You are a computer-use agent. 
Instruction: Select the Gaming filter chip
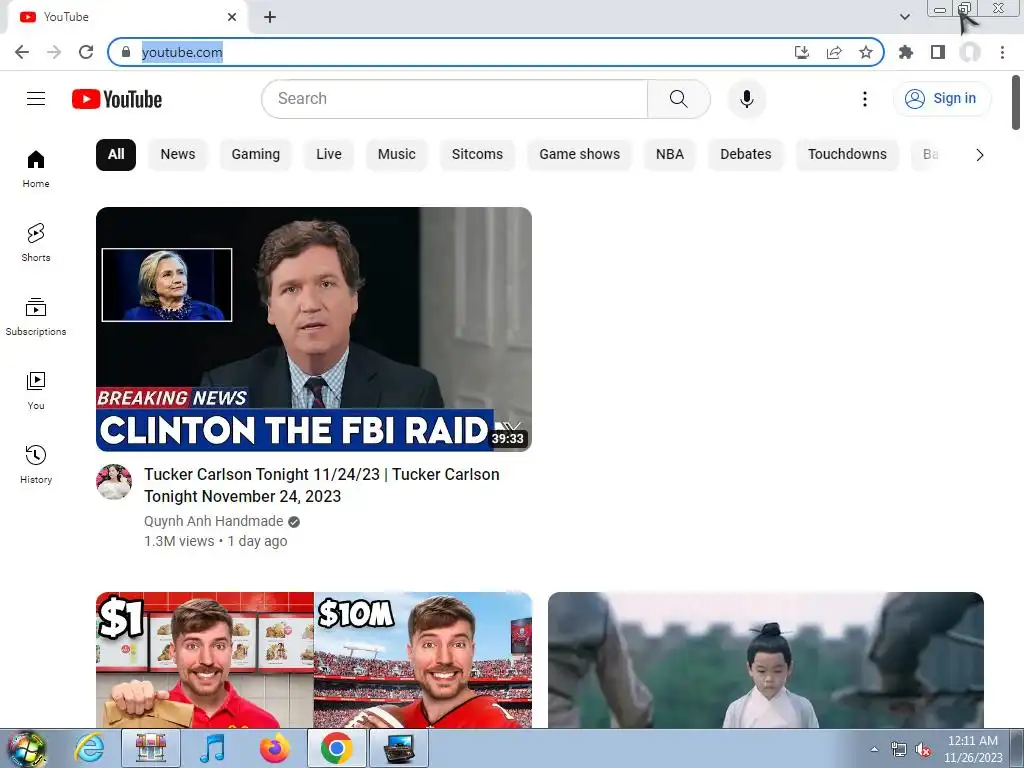click(x=255, y=155)
